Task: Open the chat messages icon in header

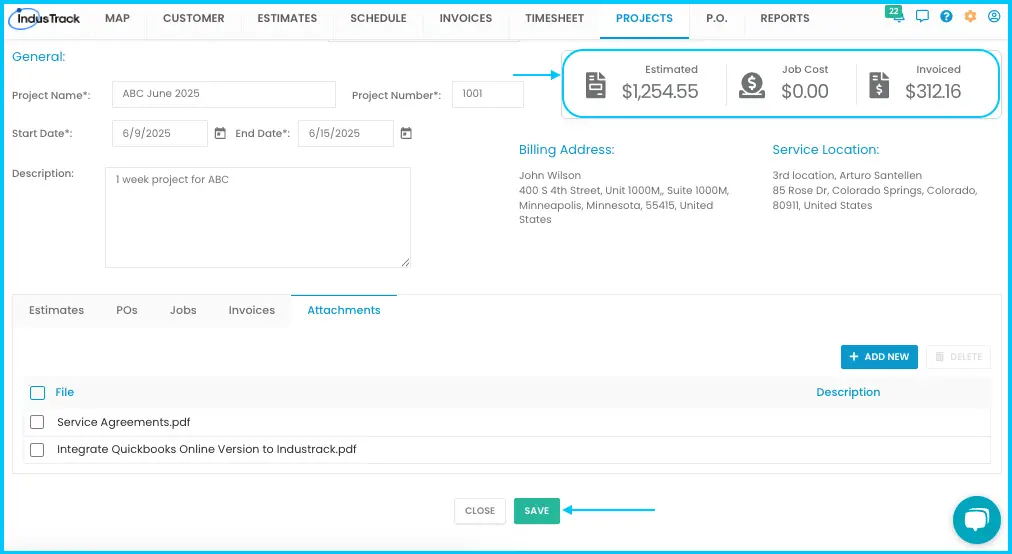Action: click(x=922, y=16)
